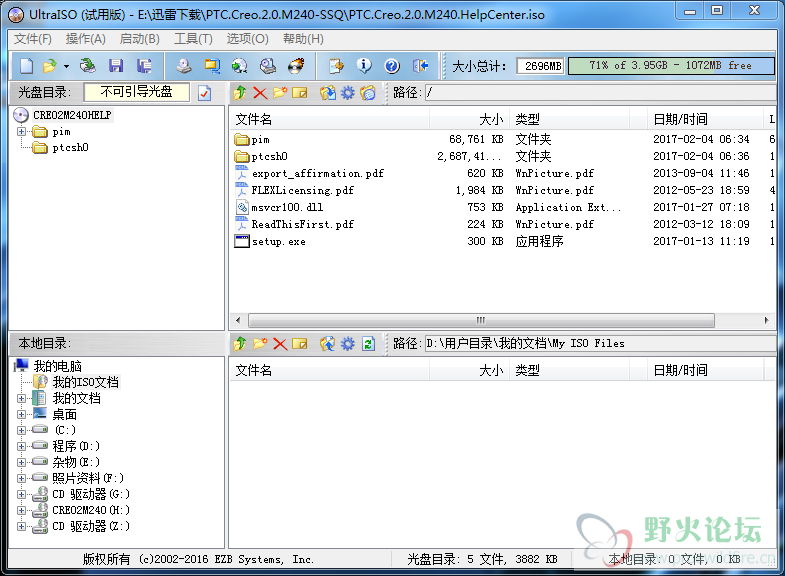The width and height of the screenshot is (785, 576).
Task: Click Add to image icon in local toolbar
Action: click(328, 344)
